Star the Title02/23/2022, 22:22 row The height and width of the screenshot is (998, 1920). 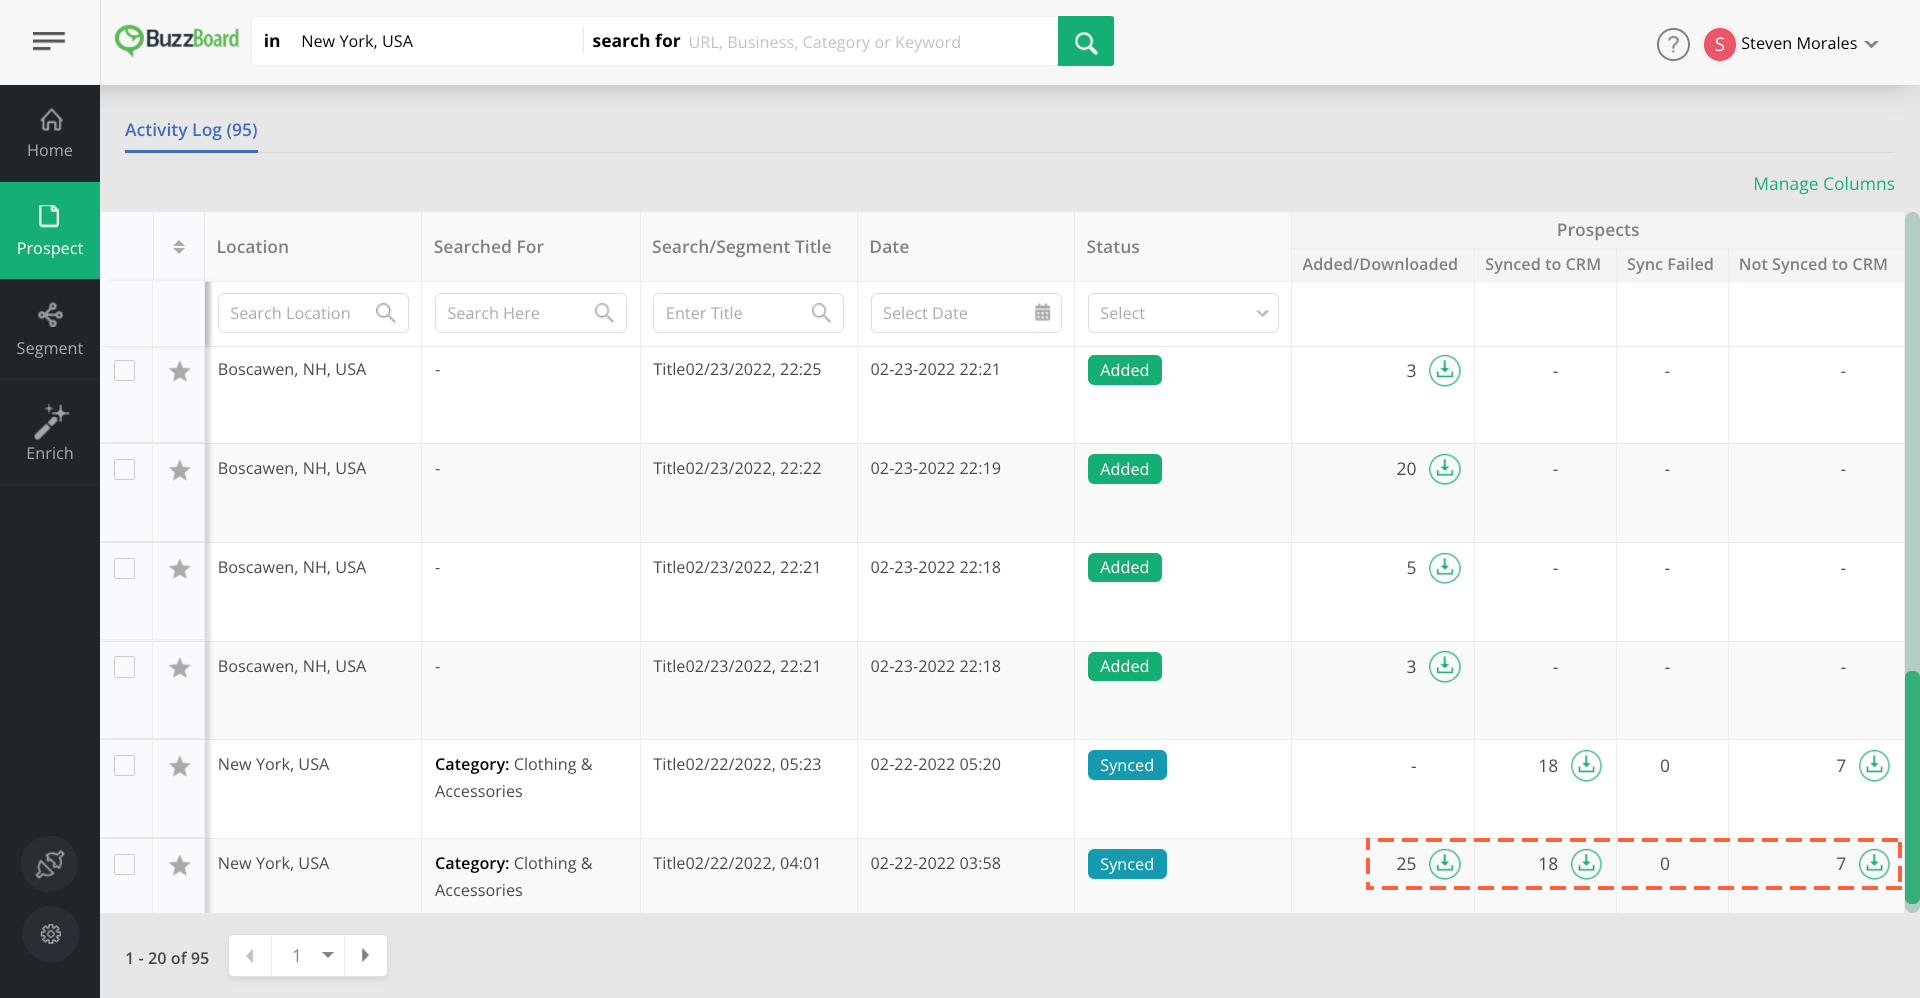(180, 470)
